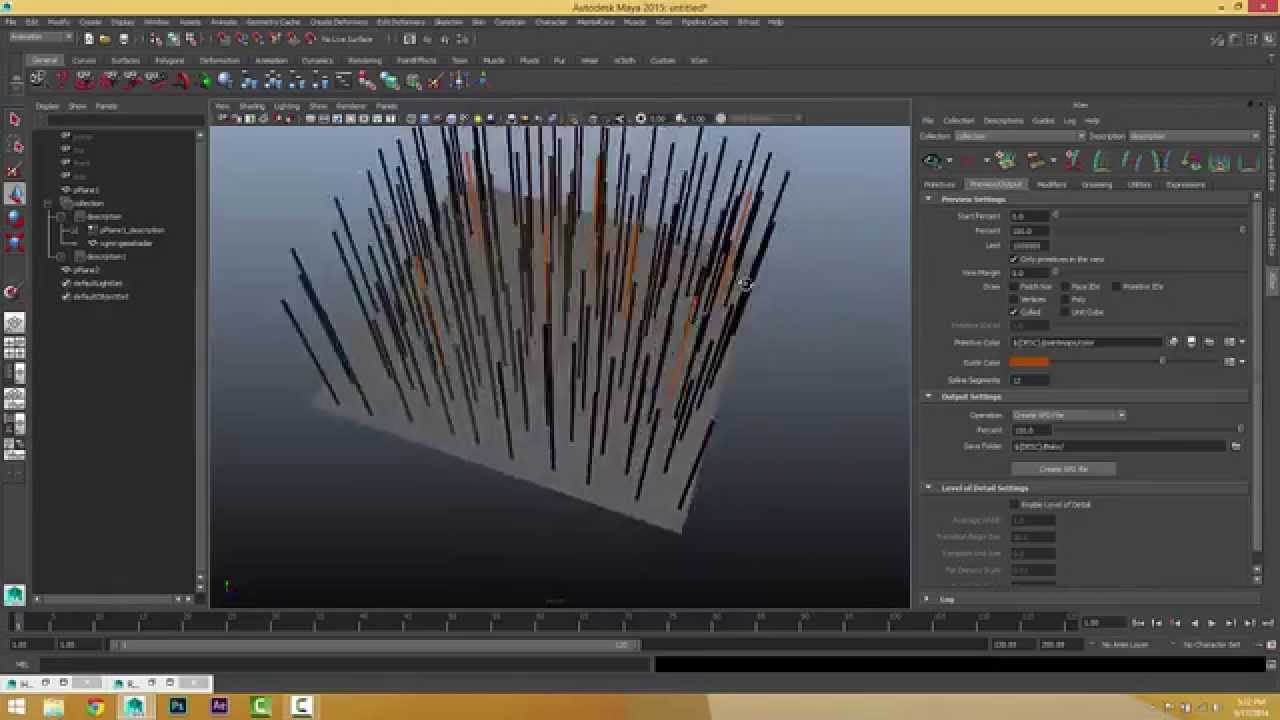
Task: Toggle 'Only primitives in the view' checkbox
Action: [x=1014, y=259]
